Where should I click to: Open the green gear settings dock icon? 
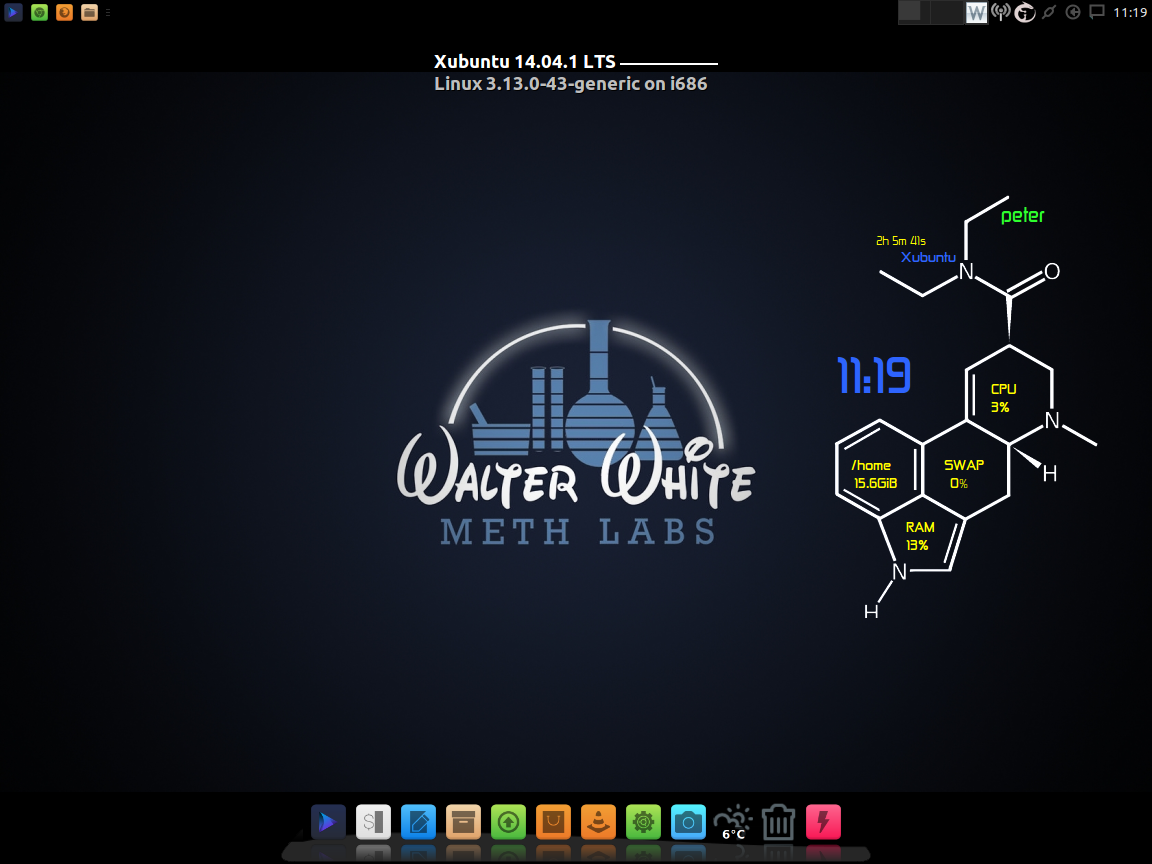click(x=643, y=822)
